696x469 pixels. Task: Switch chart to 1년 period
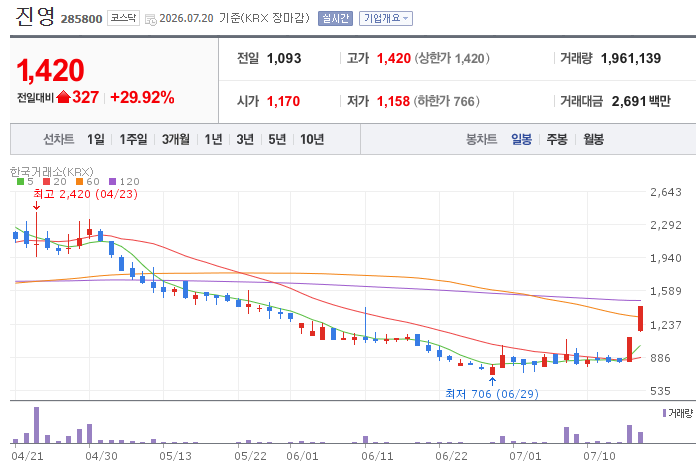pyautogui.click(x=213, y=139)
